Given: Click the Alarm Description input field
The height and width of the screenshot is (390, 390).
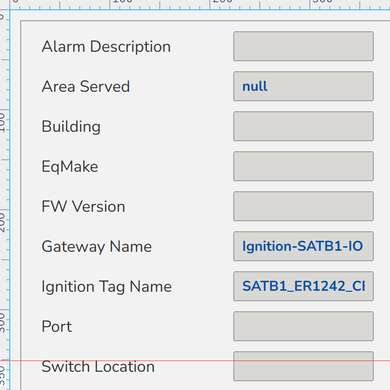Looking at the screenshot, I should click(303, 46).
